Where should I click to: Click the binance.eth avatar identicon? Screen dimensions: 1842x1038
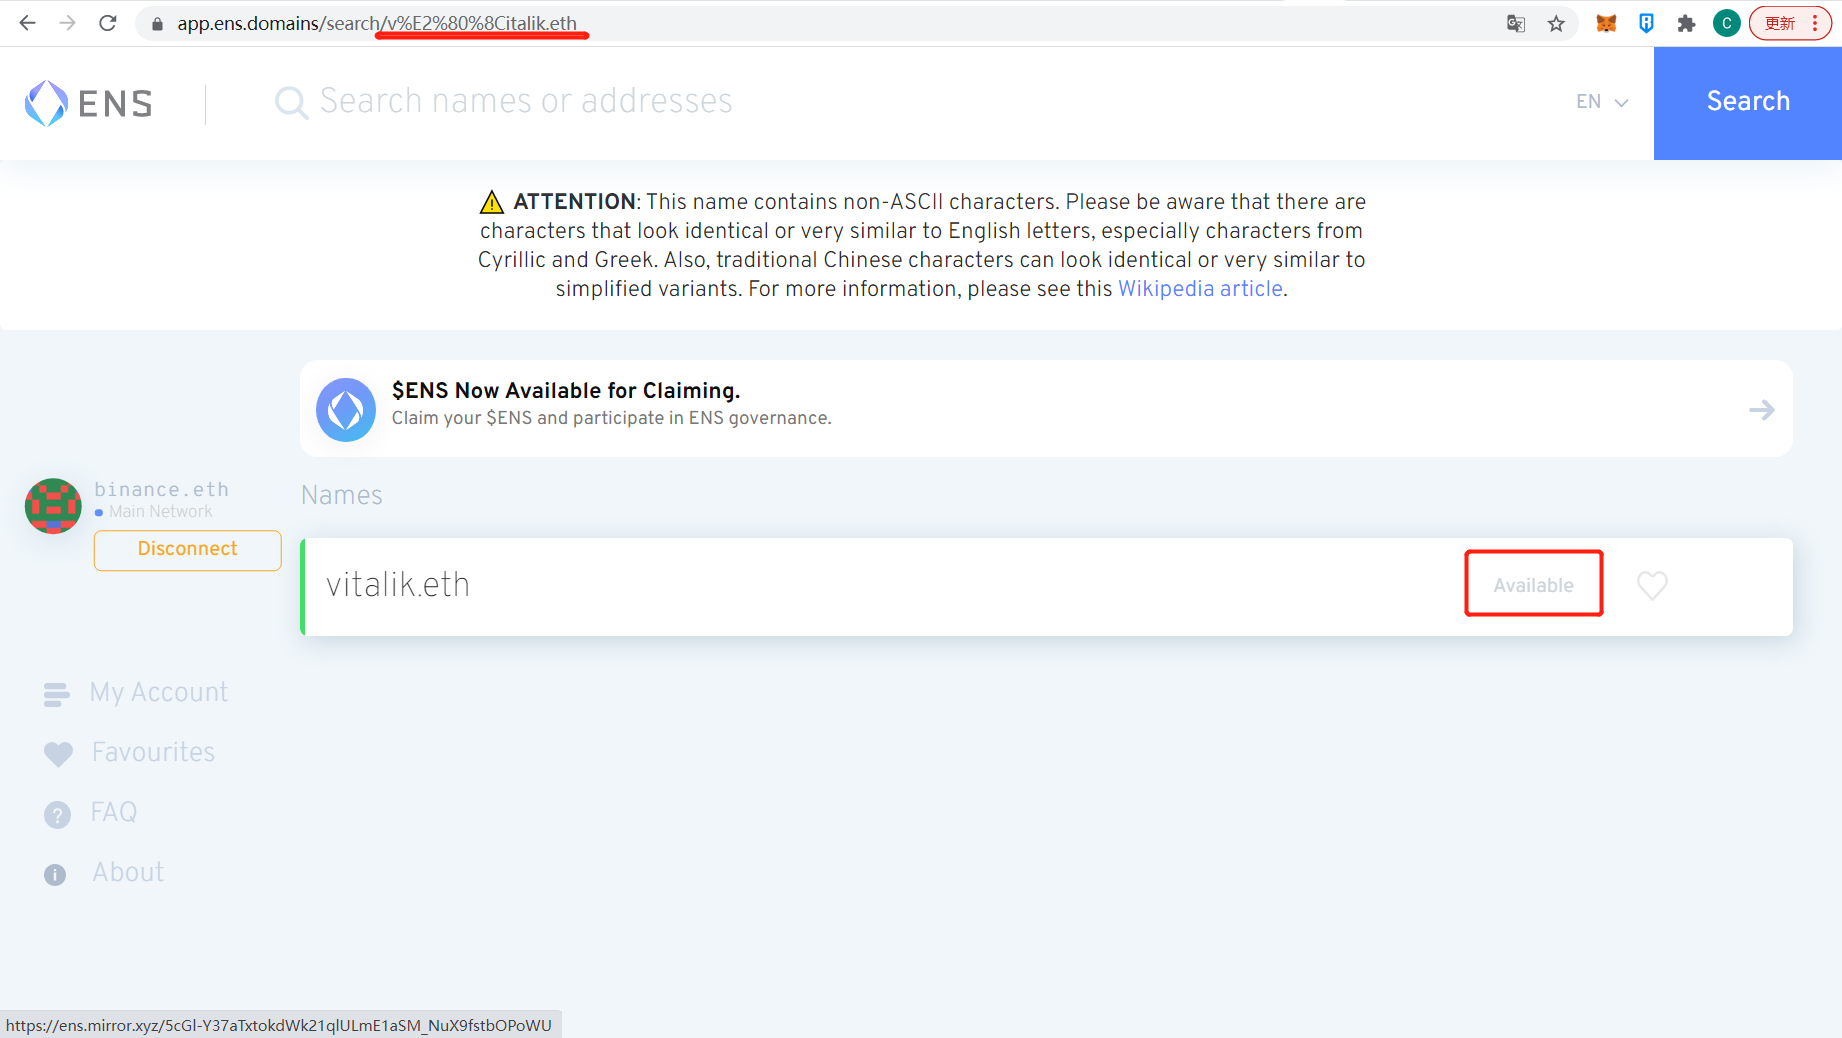(x=53, y=506)
